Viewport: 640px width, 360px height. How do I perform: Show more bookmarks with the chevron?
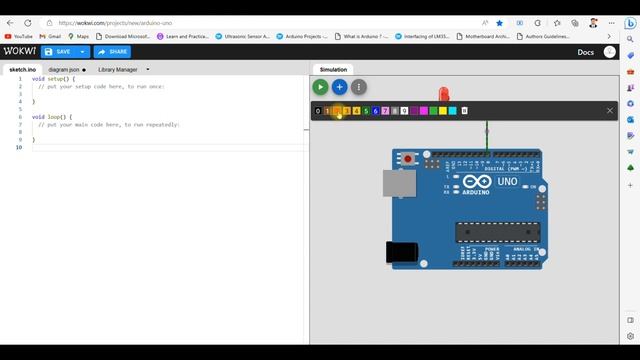point(609,36)
